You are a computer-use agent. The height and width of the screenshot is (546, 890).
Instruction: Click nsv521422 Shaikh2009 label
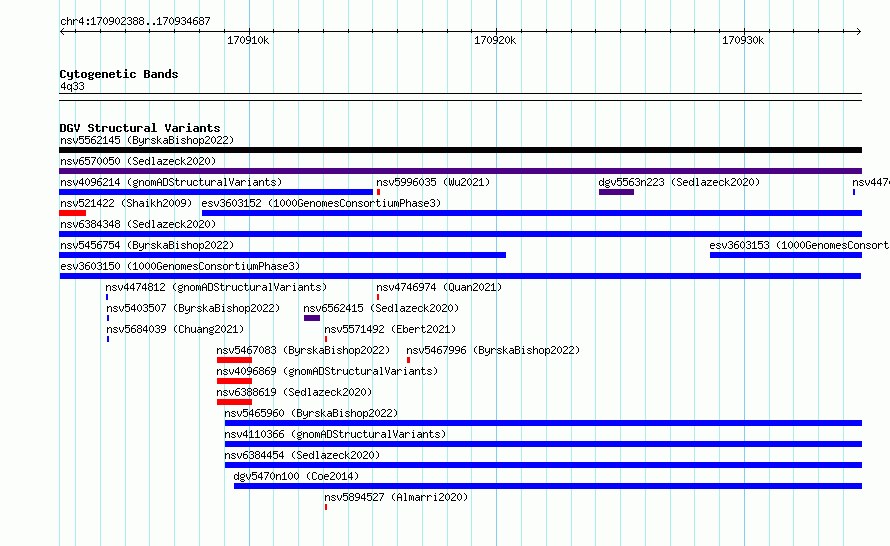126,203
